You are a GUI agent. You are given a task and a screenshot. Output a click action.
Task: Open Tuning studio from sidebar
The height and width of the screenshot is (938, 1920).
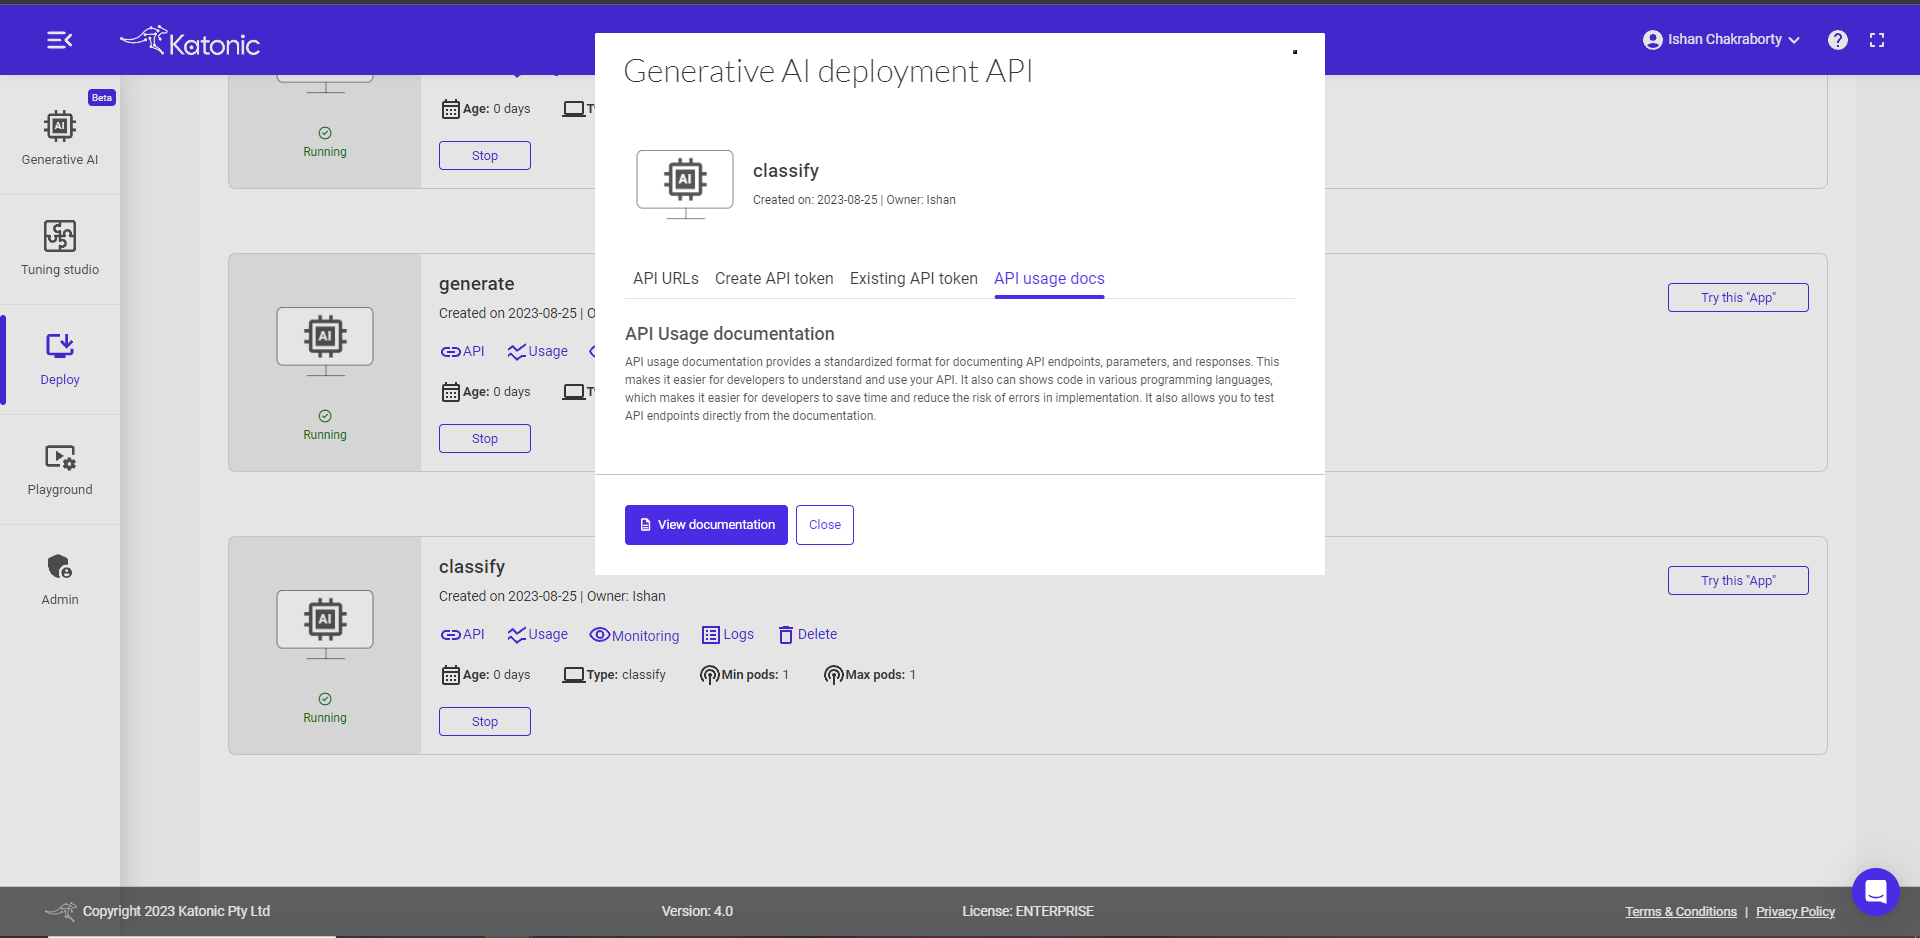60,248
